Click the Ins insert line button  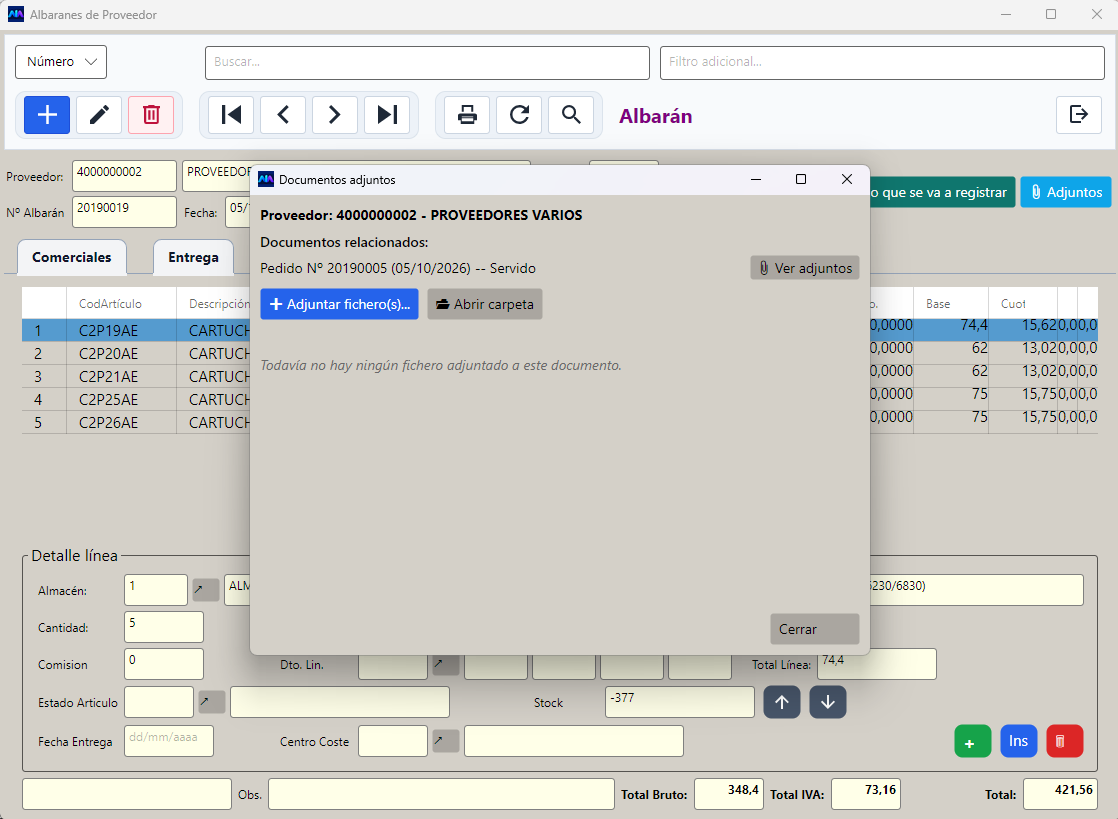(x=1018, y=741)
